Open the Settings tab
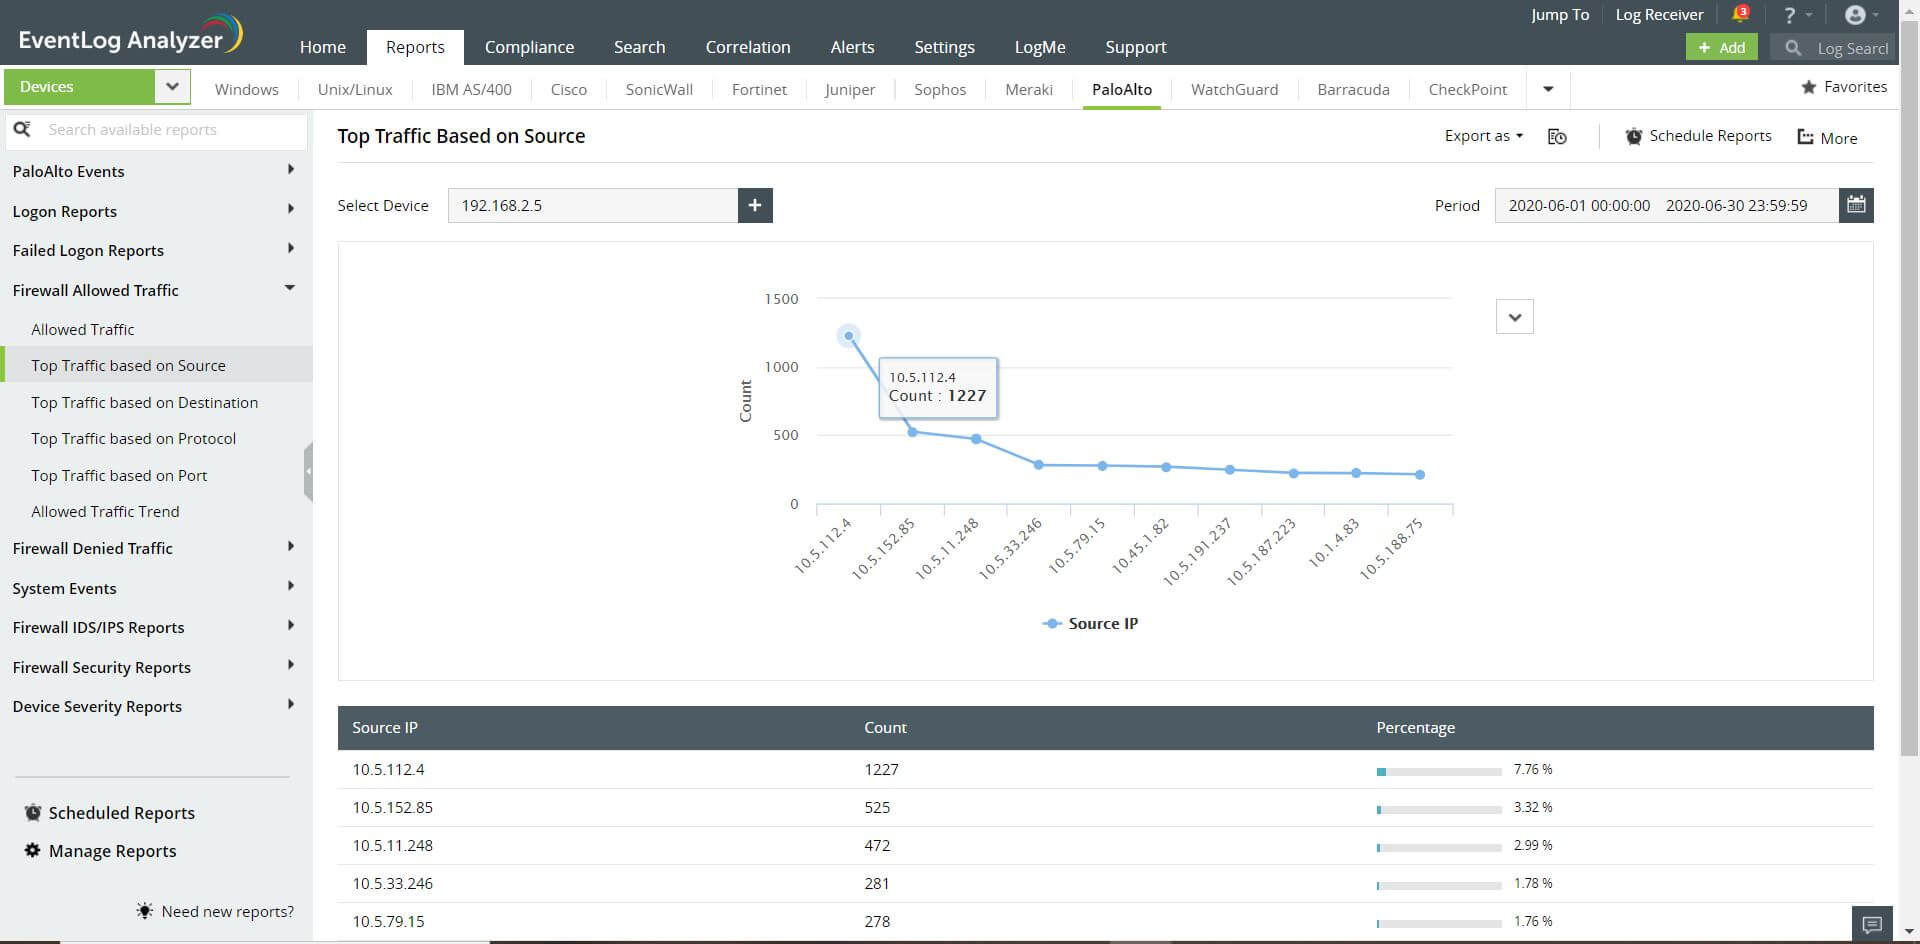 pyautogui.click(x=944, y=47)
